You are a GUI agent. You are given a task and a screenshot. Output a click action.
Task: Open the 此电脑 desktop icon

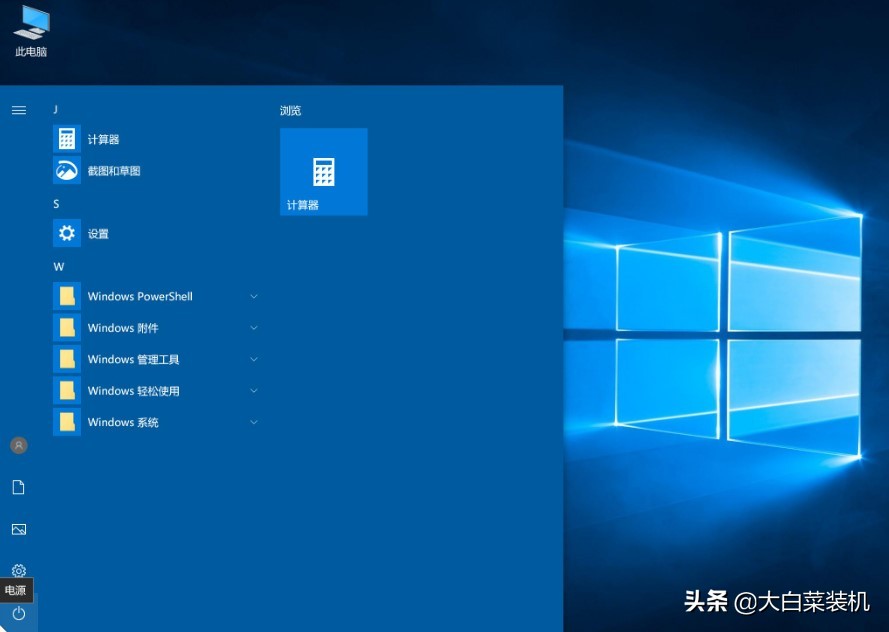click(31, 31)
